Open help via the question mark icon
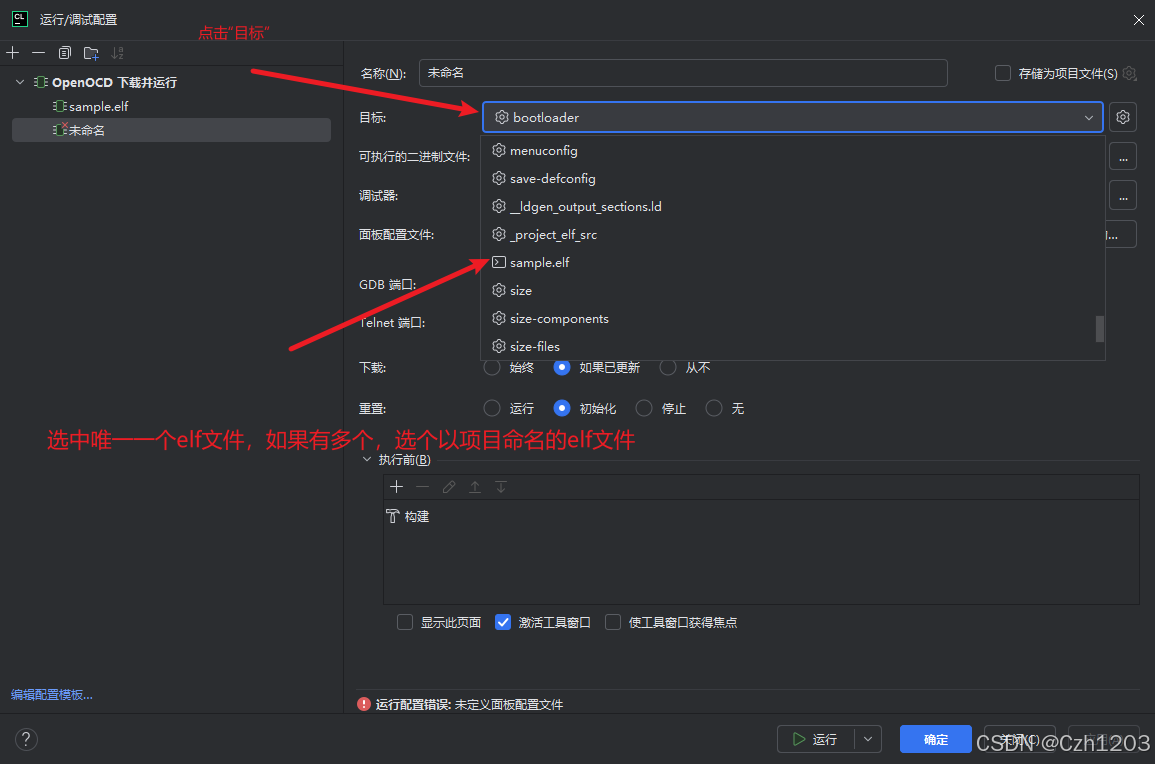 [x=26, y=739]
